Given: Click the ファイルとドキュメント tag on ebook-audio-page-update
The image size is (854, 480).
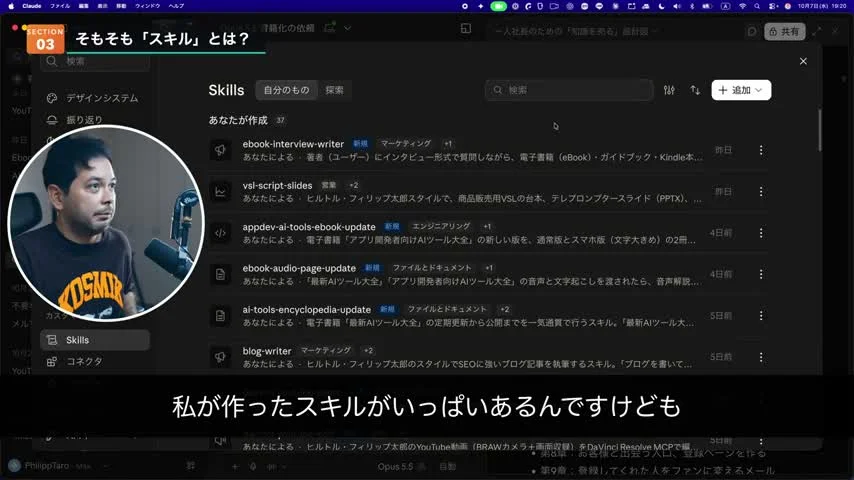Looking at the screenshot, I should (432, 268).
